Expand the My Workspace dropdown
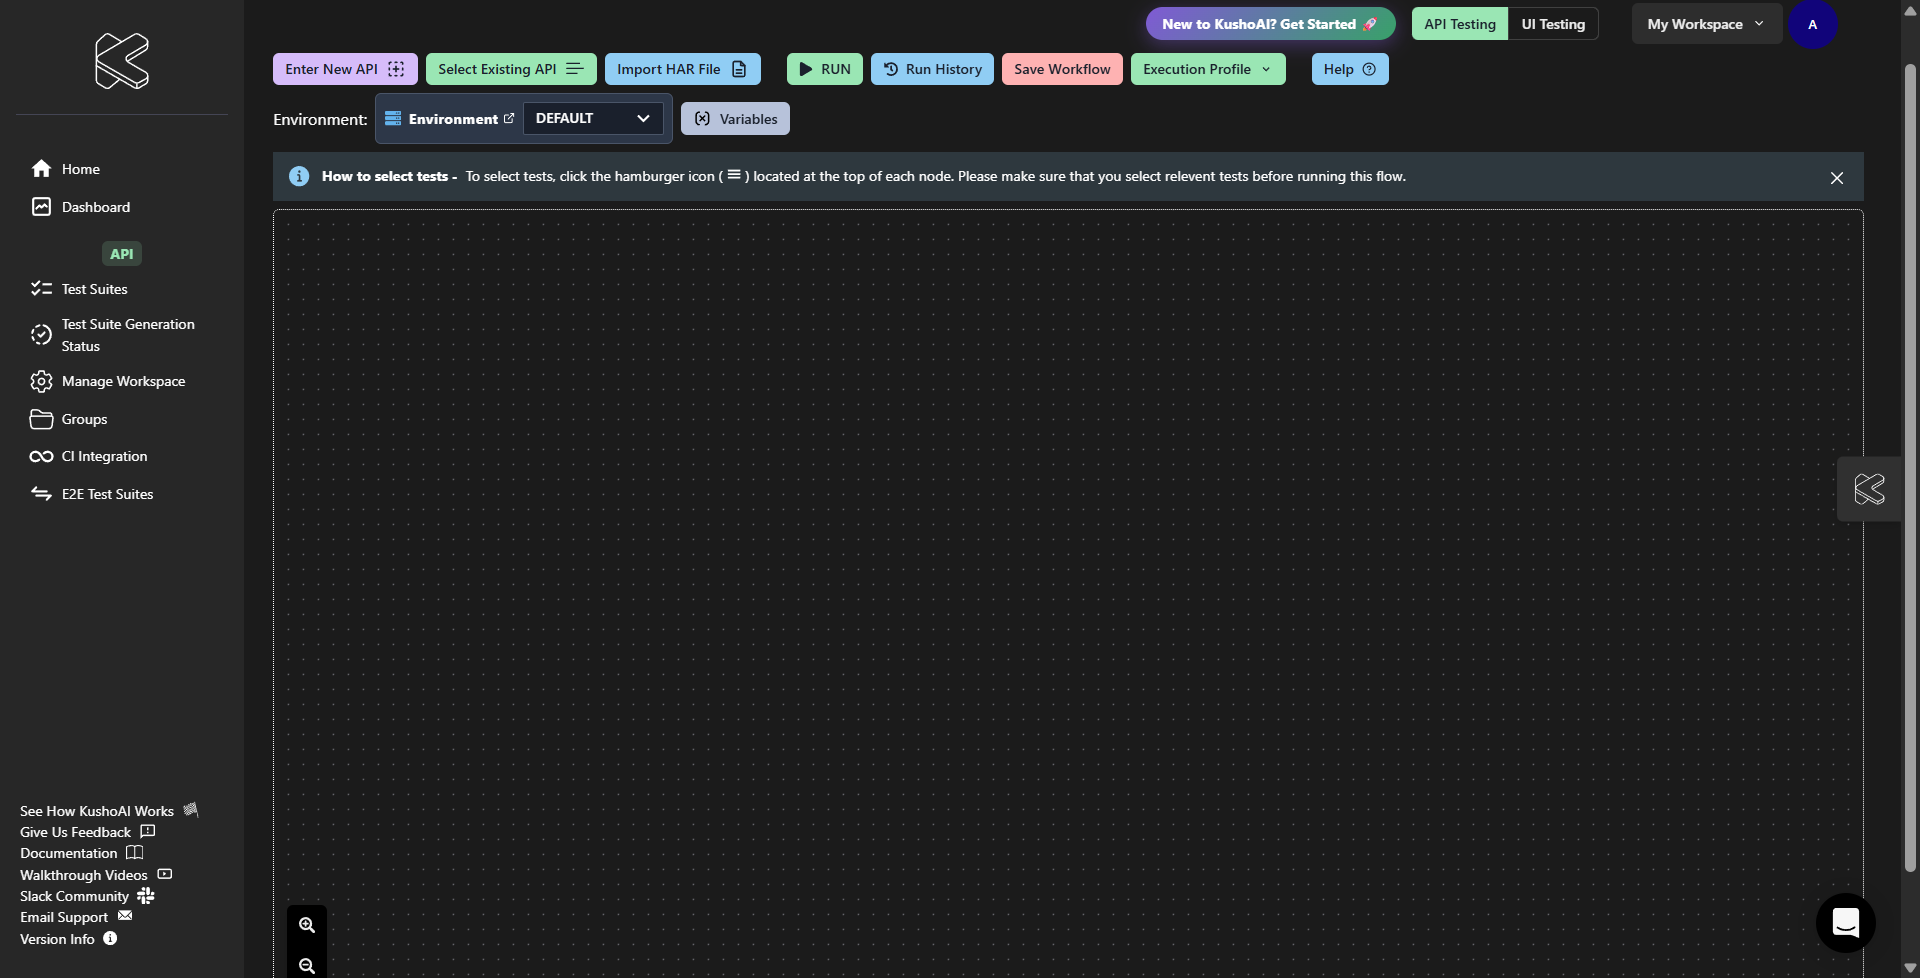1920x978 pixels. pos(1705,24)
